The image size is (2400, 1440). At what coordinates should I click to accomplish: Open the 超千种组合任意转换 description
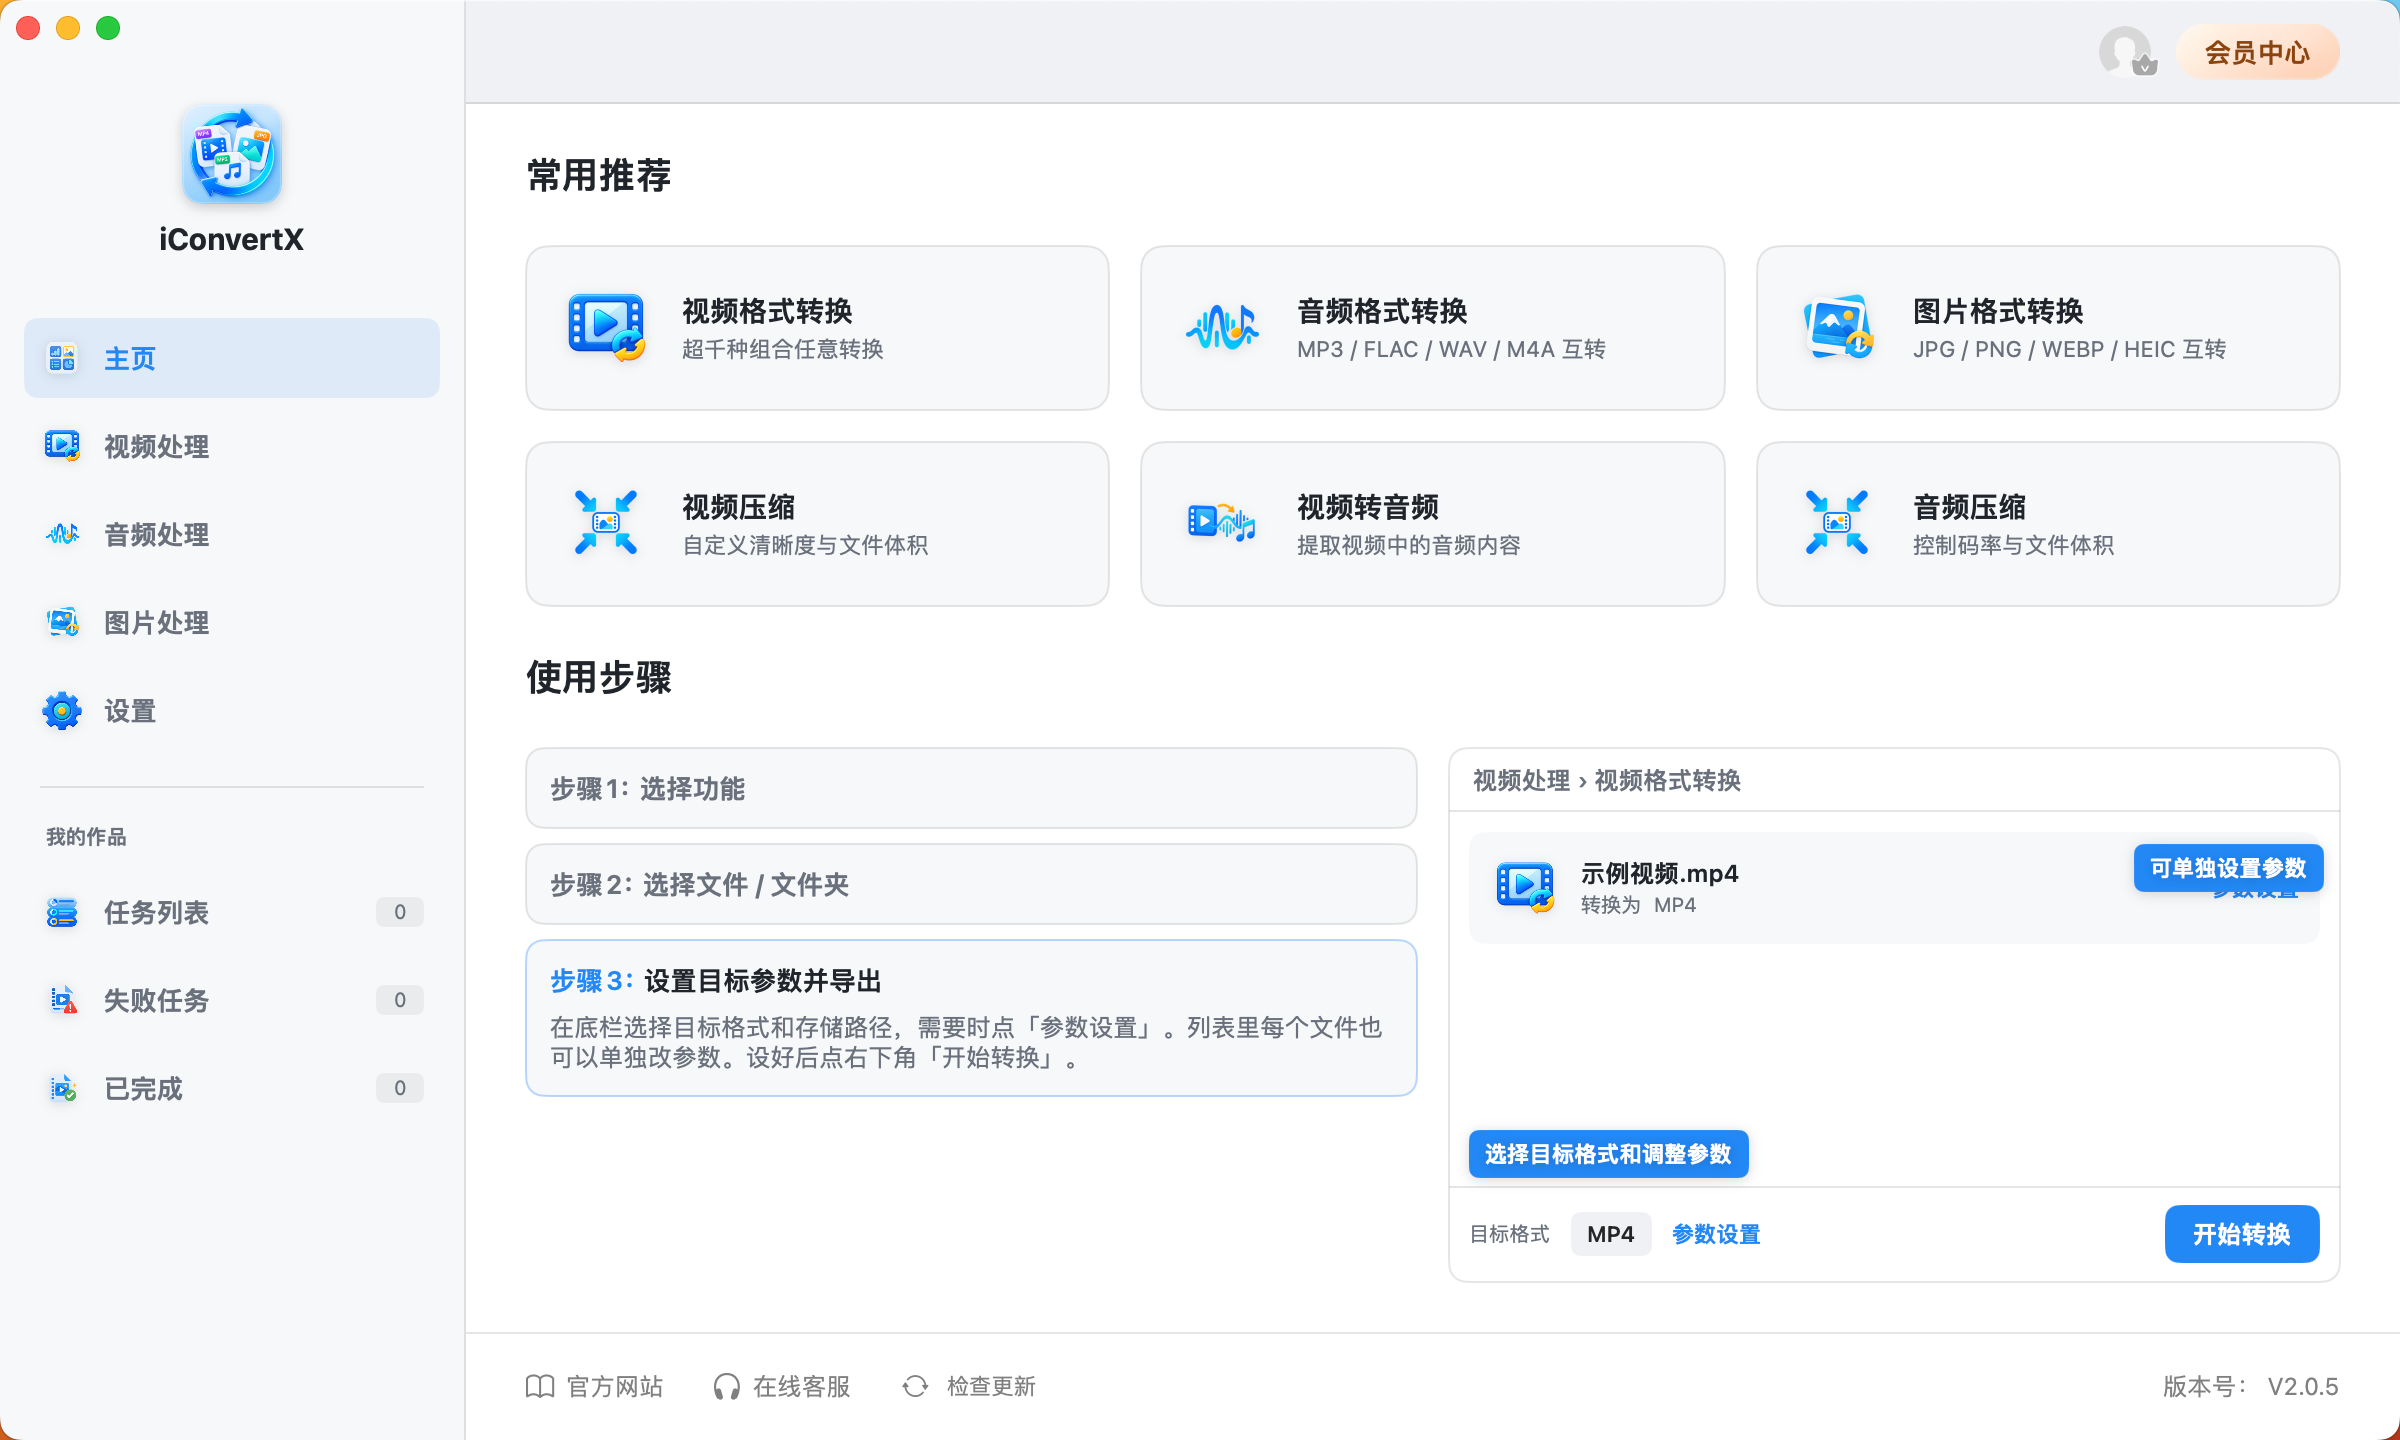pyautogui.click(x=783, y=349)
